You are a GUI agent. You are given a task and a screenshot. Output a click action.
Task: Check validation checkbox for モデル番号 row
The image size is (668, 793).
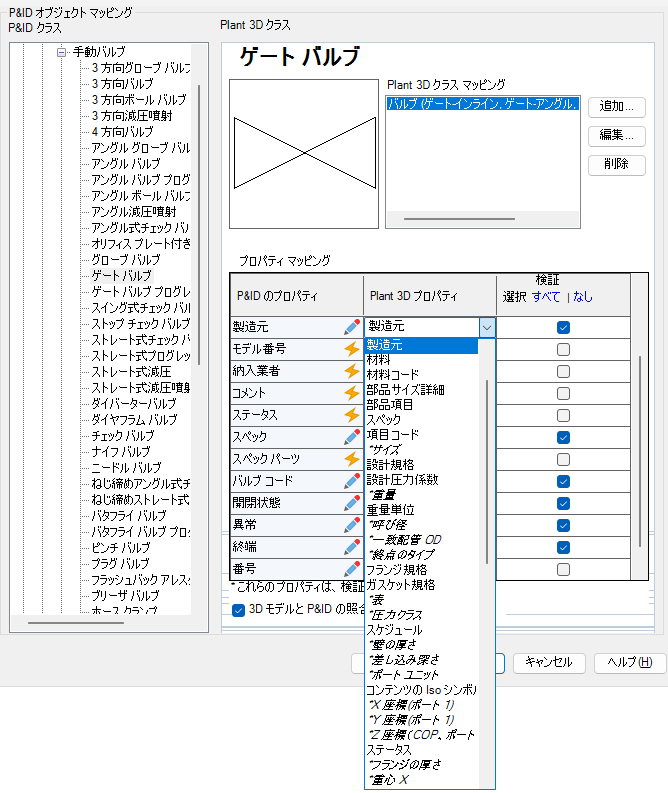pos(563,349)
